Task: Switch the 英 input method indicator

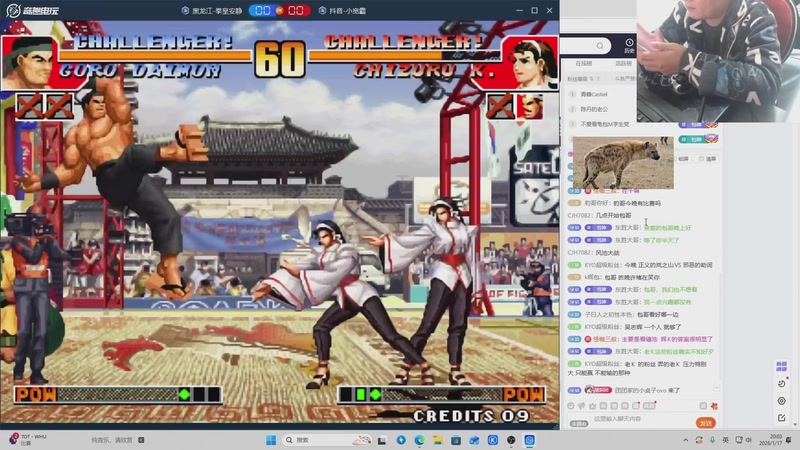Action: (x=726, y=440)
